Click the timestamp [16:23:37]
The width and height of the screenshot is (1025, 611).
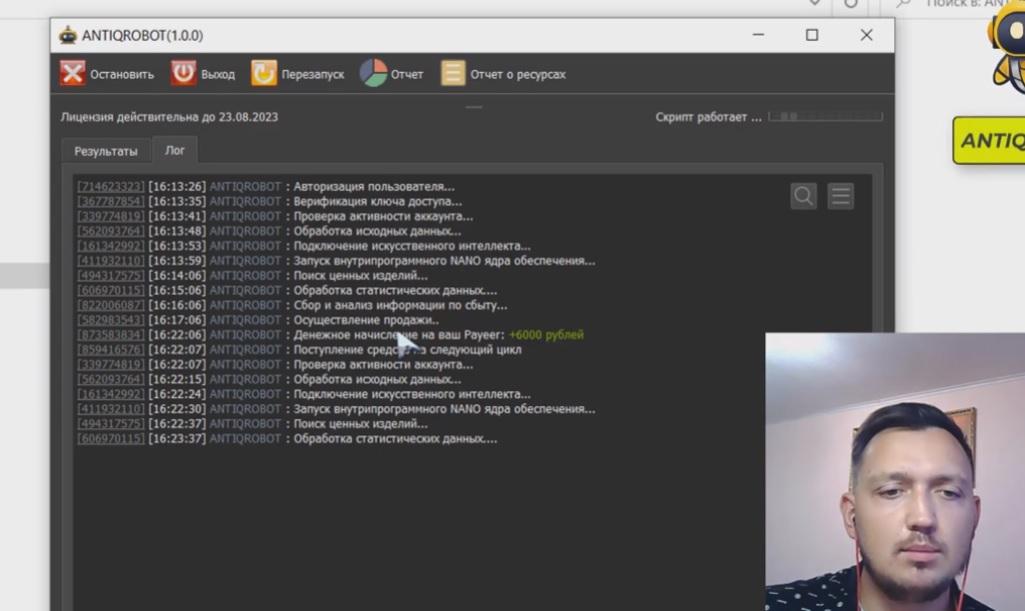tap(177, 438)
